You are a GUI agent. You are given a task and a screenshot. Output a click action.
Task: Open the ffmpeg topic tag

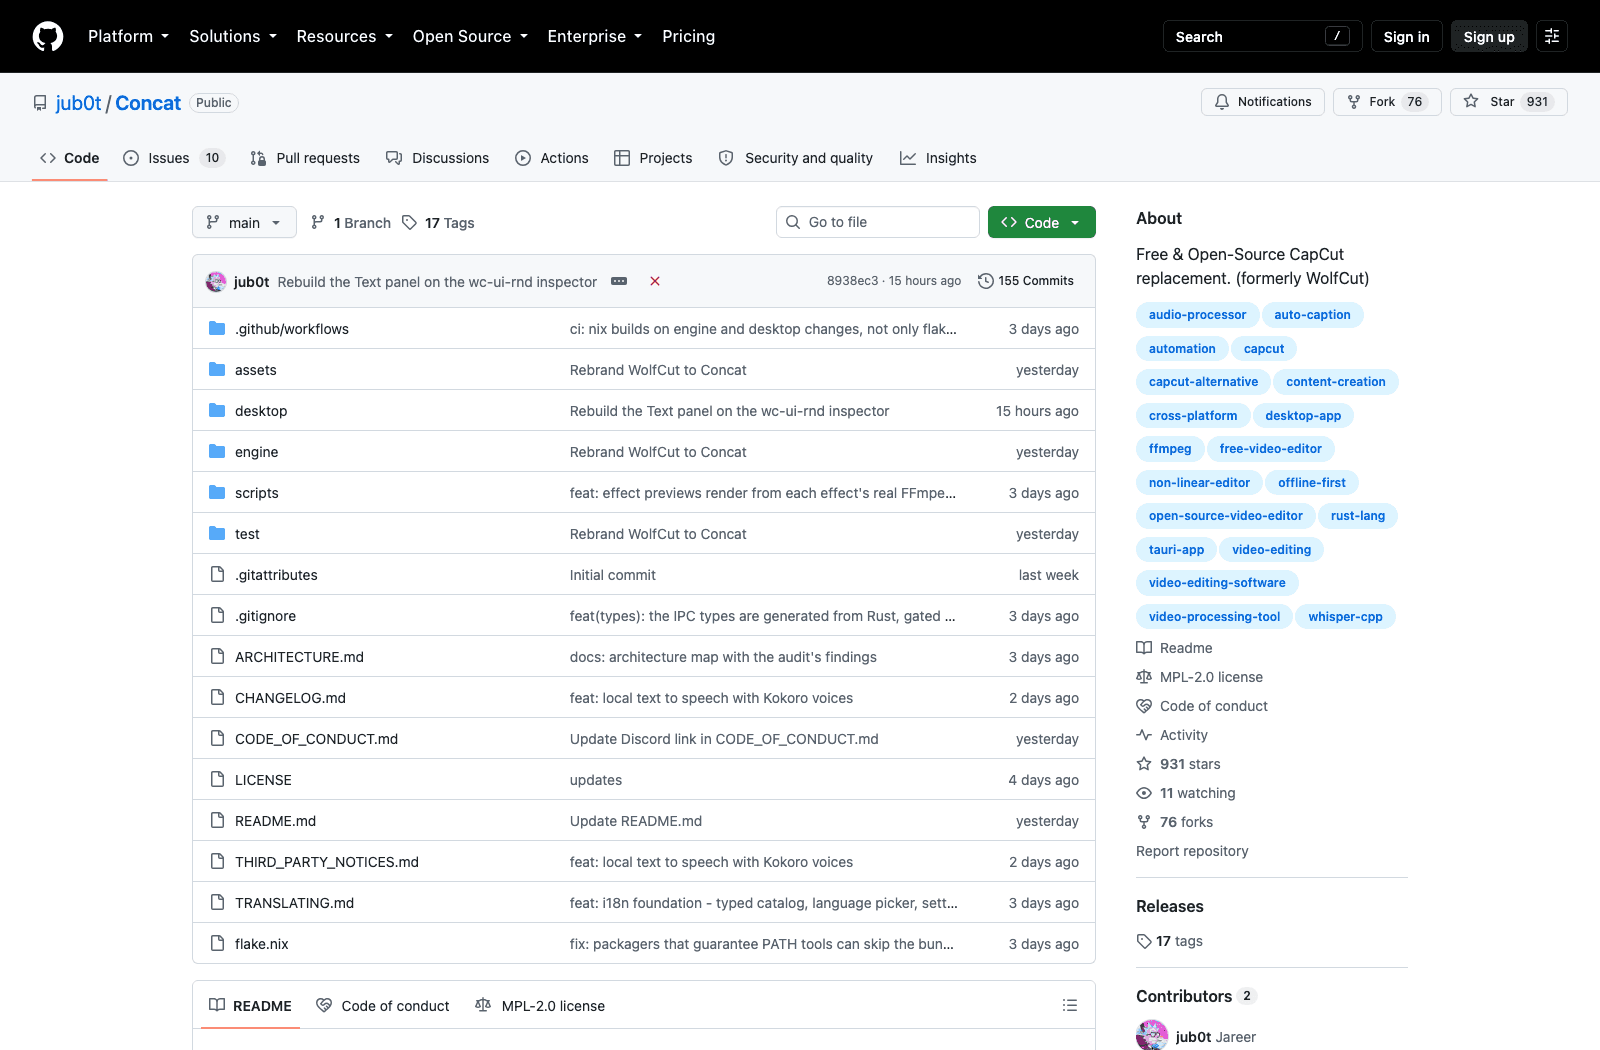point(1170,449)
